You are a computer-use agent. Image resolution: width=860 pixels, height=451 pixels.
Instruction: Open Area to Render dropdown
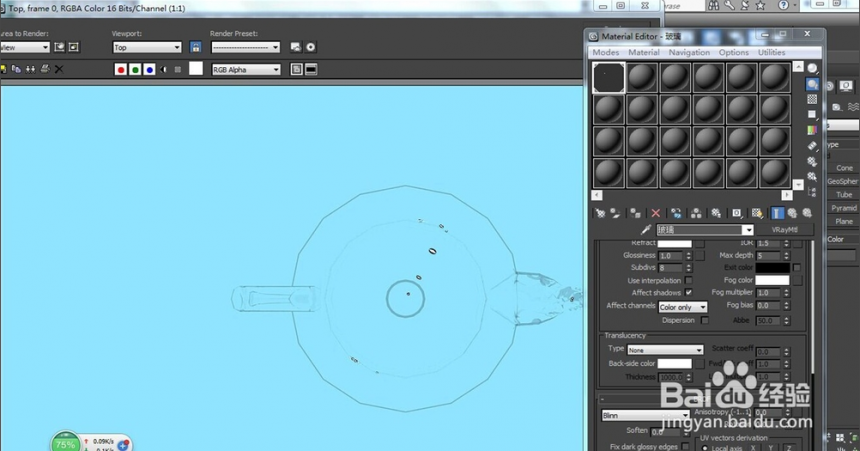click(x=25, y=47)
